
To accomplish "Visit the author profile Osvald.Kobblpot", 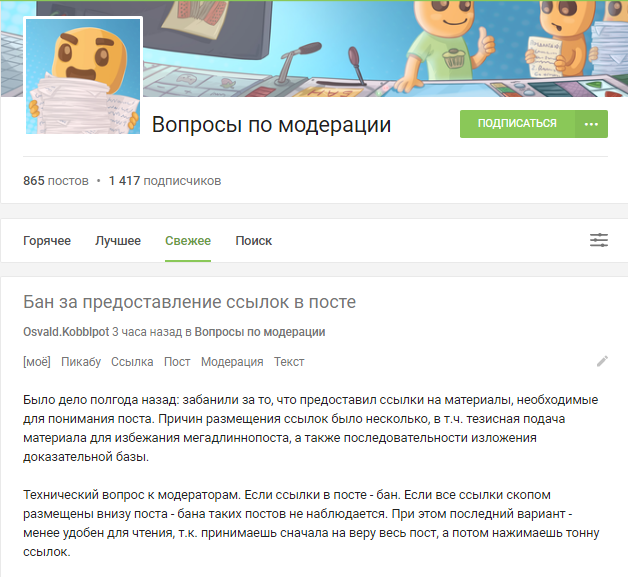I will coord(66,332).
